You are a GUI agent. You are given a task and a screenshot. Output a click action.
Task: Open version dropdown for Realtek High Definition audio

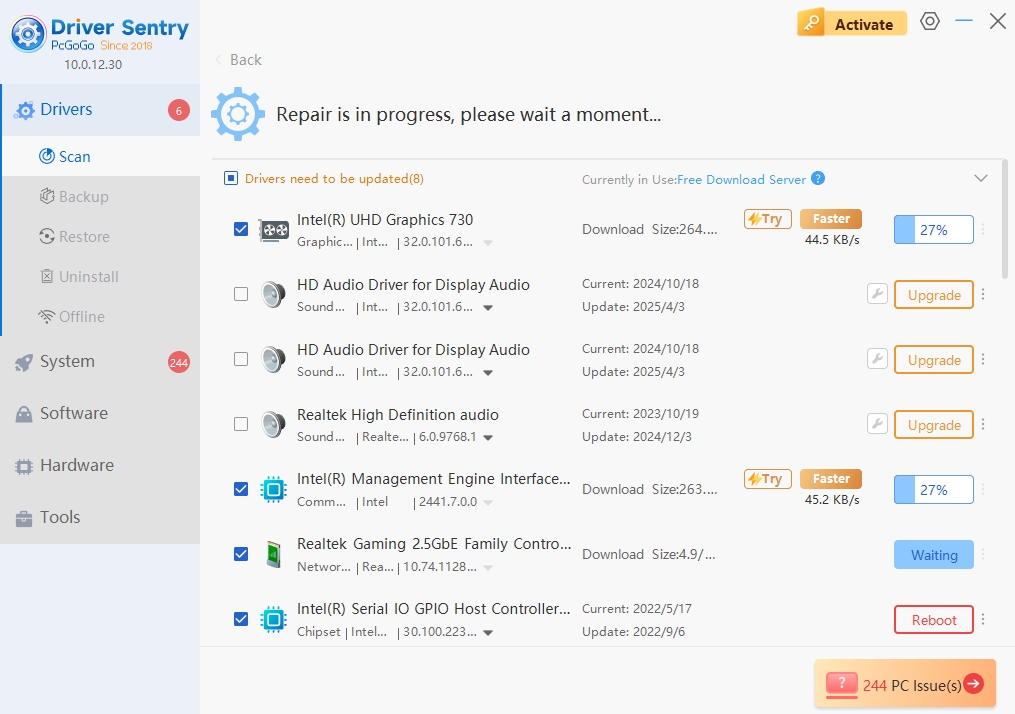click(488, 438)
